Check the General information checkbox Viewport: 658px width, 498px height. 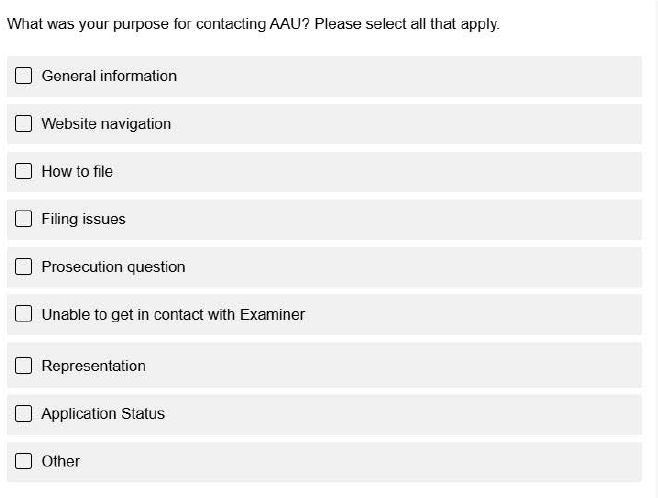(x=24, y=76)
